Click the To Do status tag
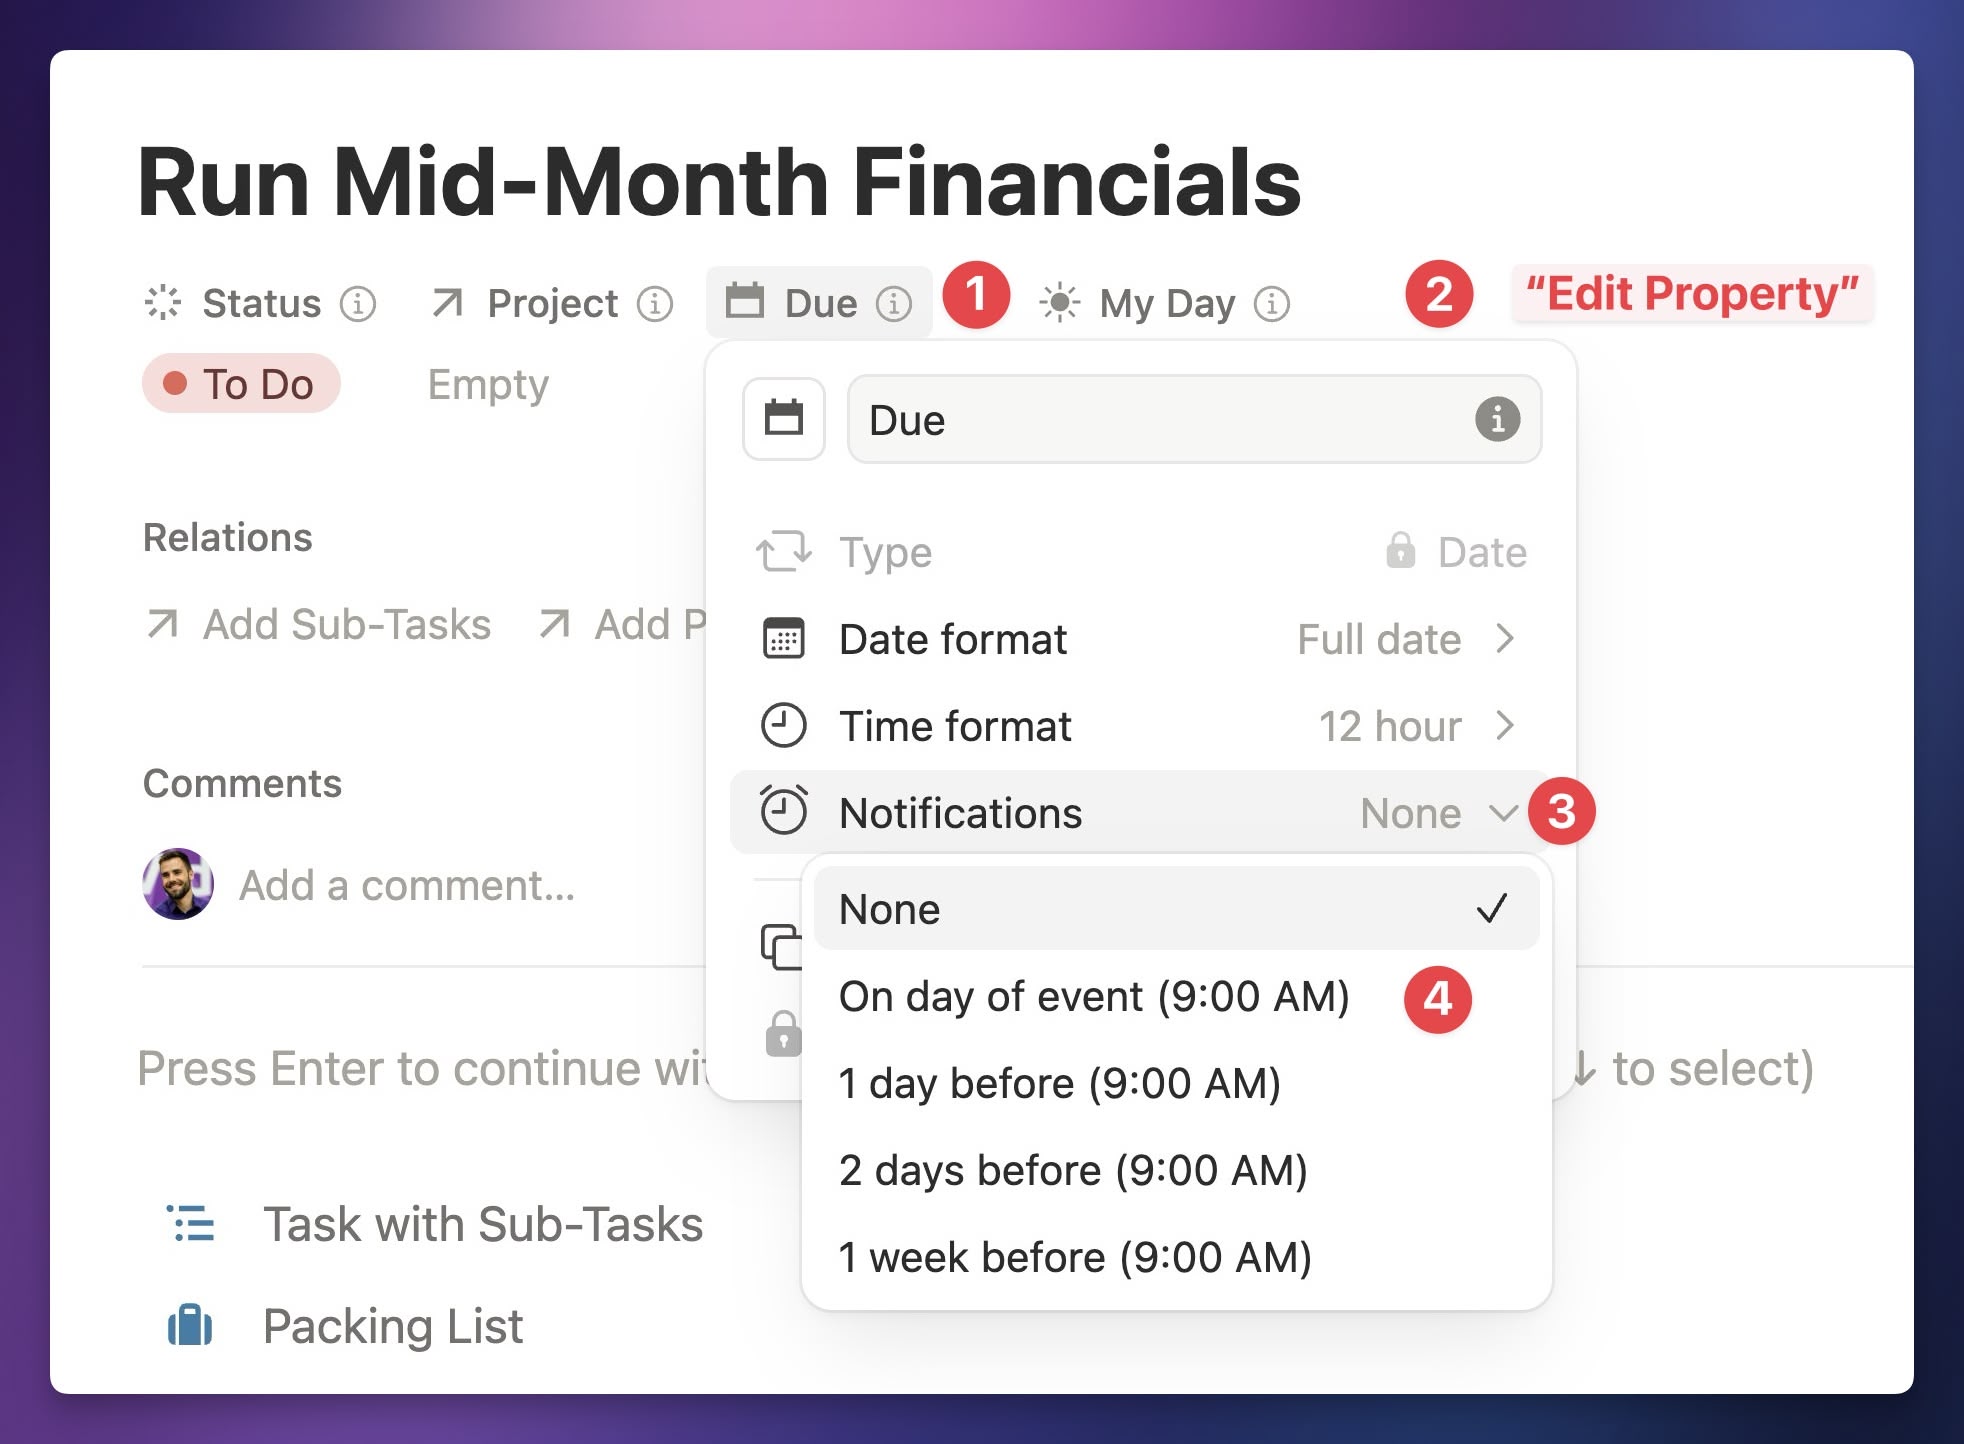Viewport: 1964px width, 1444px height. click(241, 383)
